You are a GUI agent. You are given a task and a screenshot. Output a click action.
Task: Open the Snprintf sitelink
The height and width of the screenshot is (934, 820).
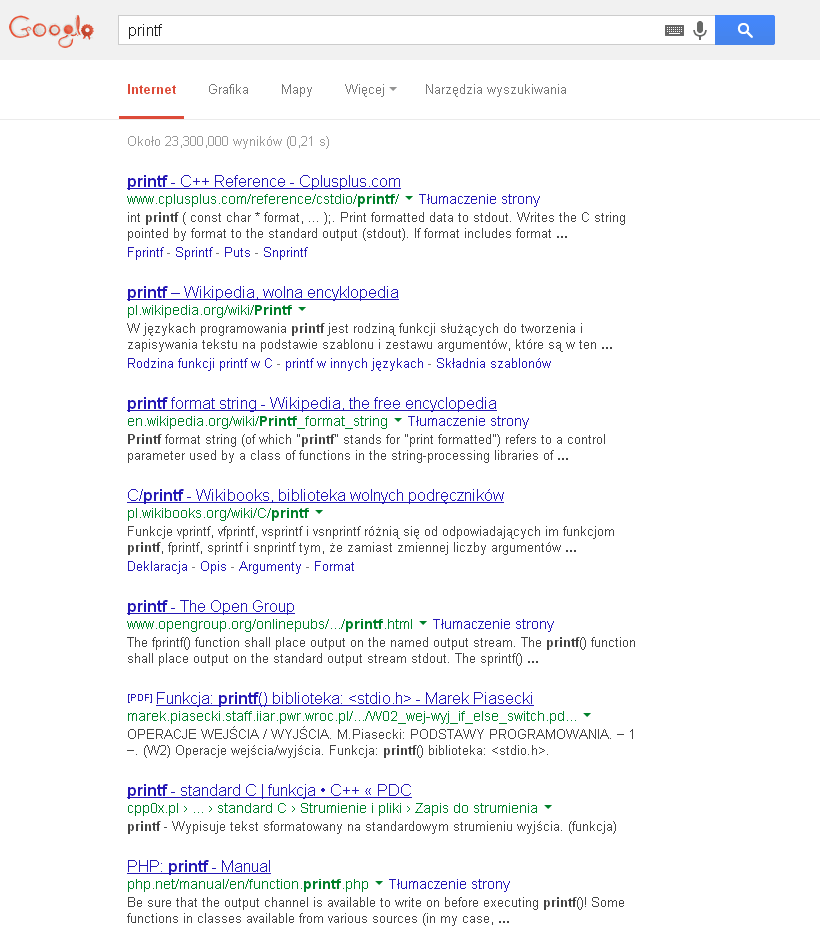pos(285,253)
